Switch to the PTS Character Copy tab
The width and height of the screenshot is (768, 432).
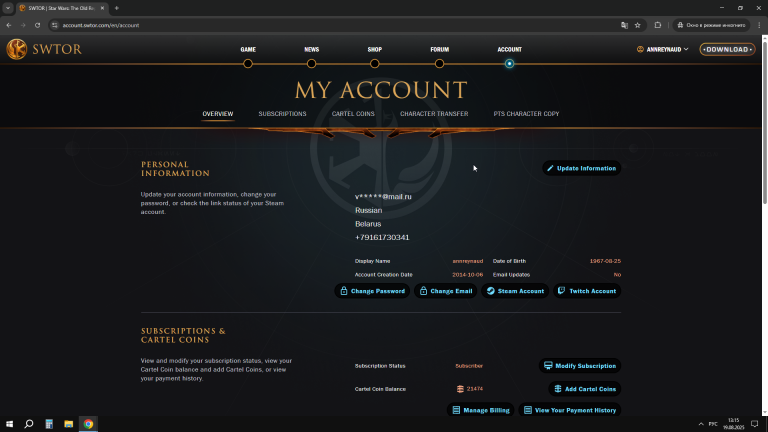[x=526, y=114]
